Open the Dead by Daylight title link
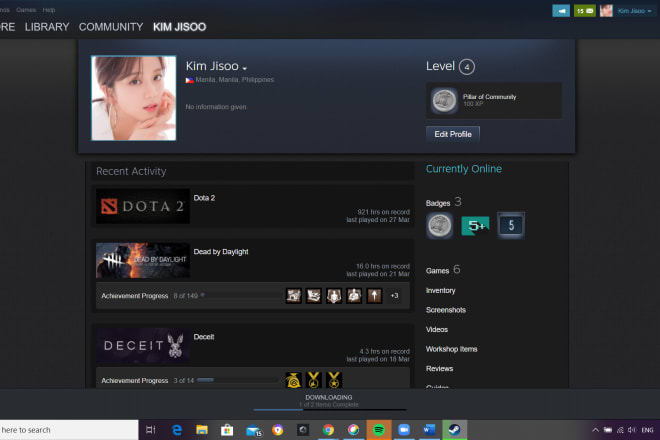660x440 pixels. pos(221,252)
